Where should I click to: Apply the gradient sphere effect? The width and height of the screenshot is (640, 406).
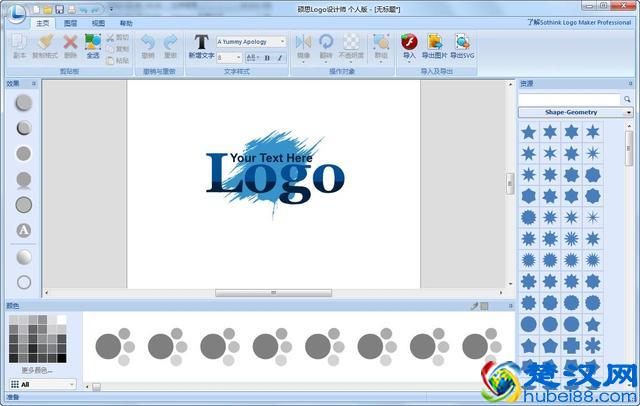tap(24, 257)
